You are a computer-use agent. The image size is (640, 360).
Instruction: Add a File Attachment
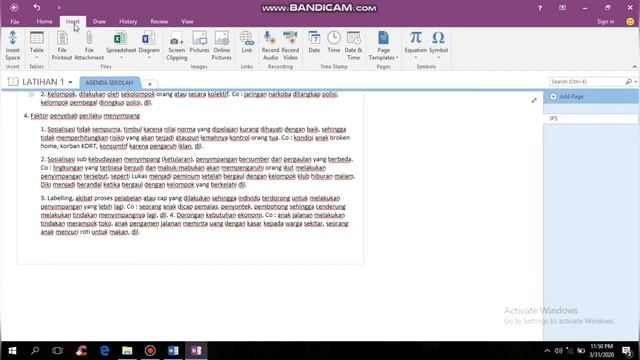coord(89,45)
